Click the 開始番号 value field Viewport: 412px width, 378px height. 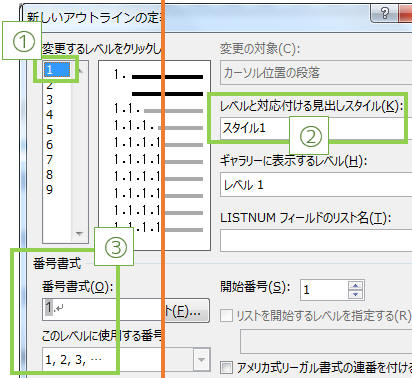(x=324, y=290)
